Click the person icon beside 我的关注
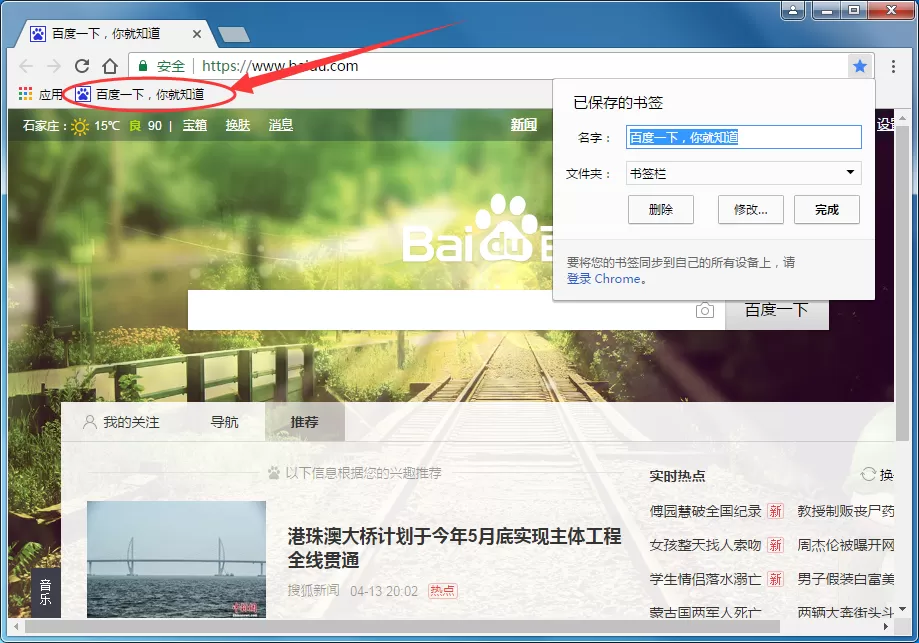Viewport: 919px width, 643px height. click(90, 422)
